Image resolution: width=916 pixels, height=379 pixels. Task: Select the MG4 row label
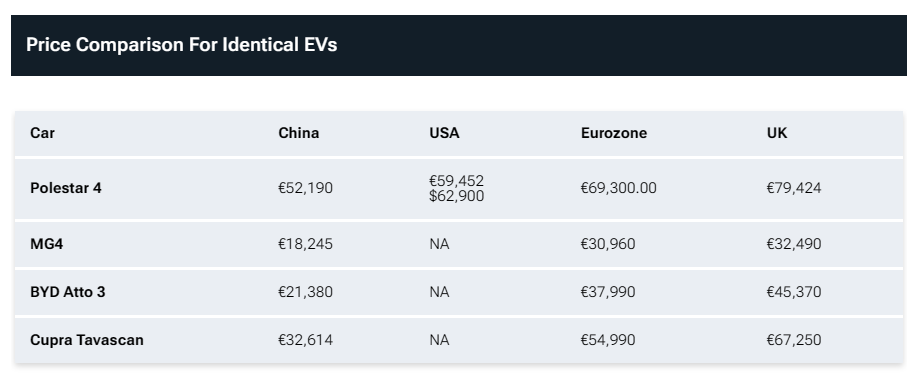pyautogui.click(x=47, y=244)
